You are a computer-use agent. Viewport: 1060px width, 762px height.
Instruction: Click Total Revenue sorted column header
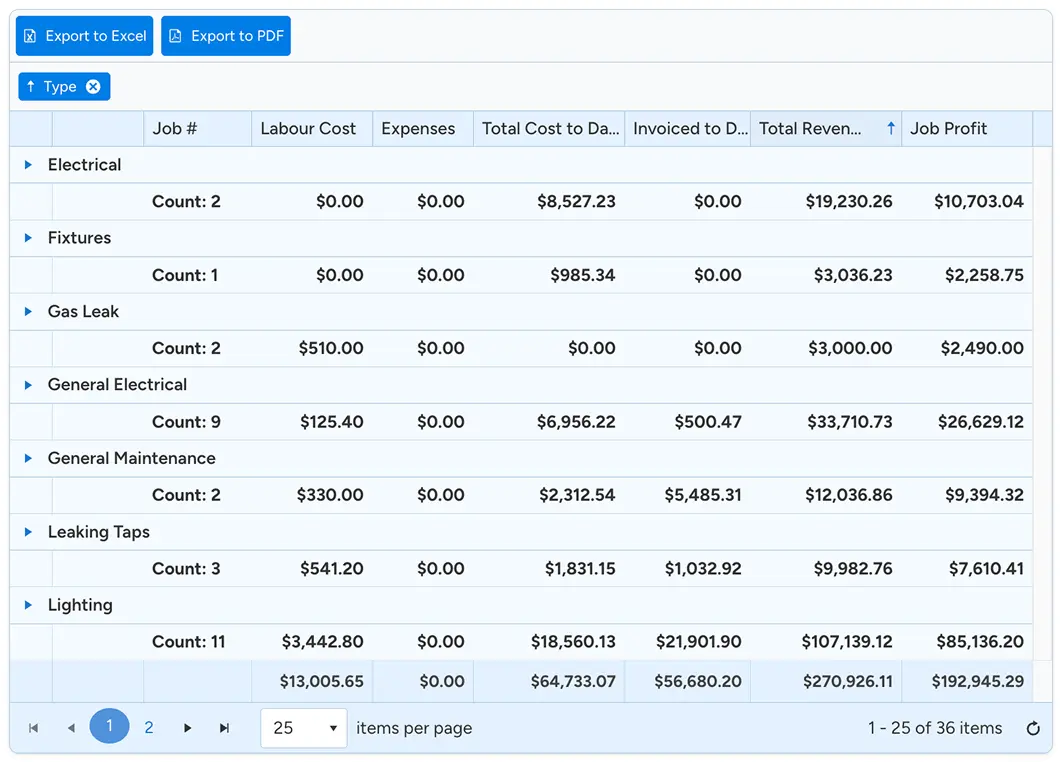(826, 128)
